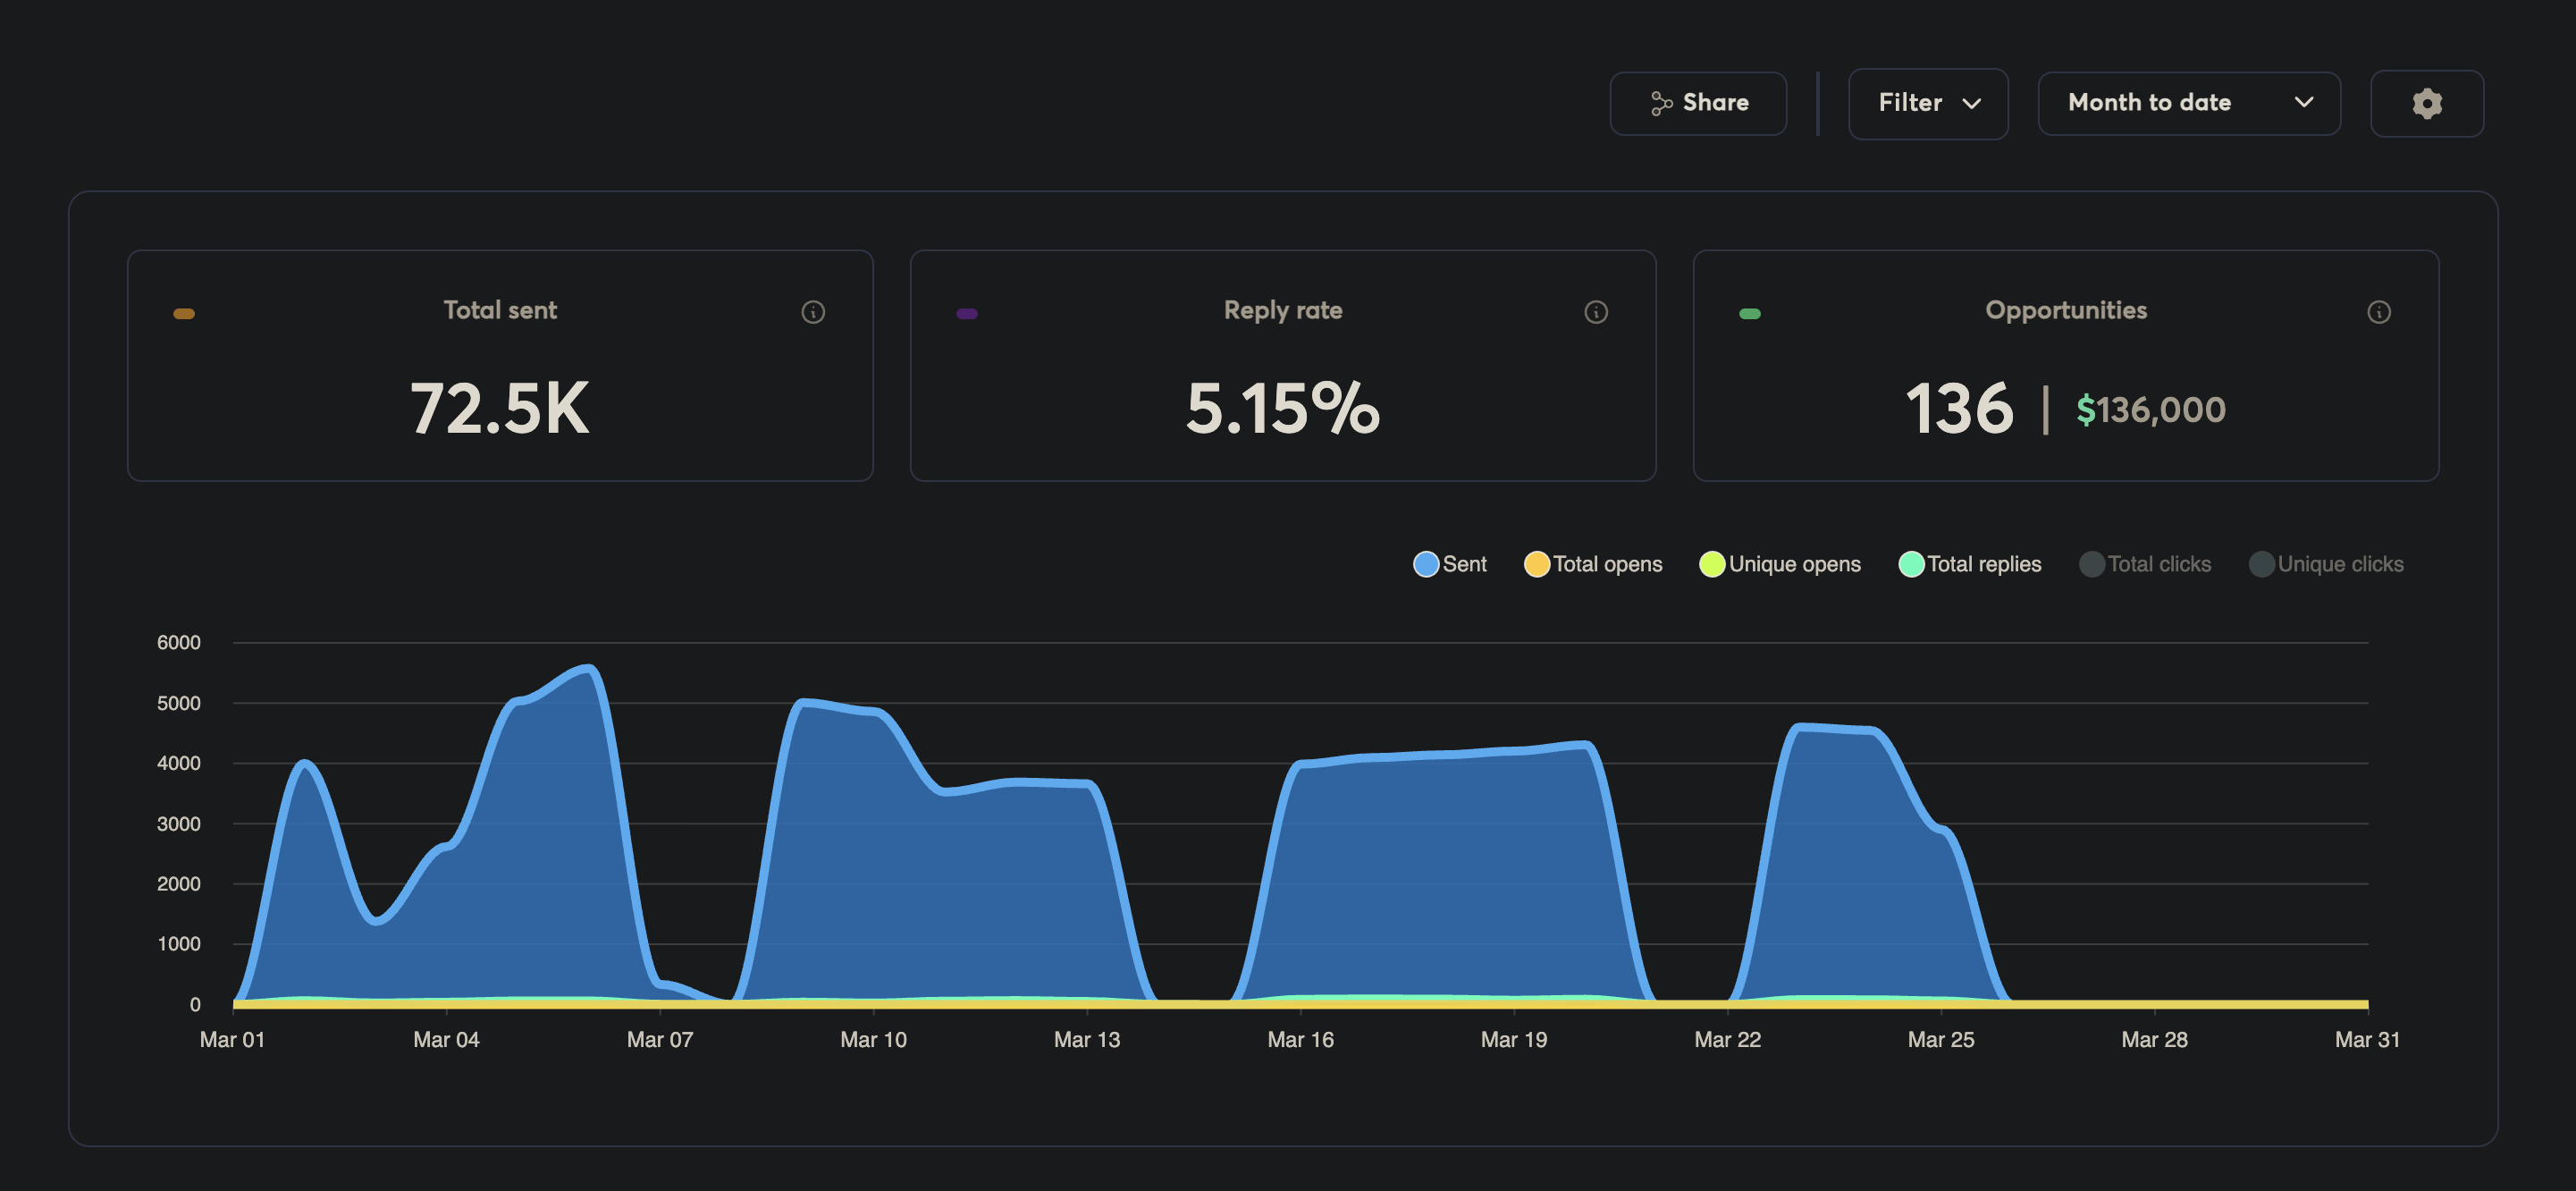Viewport: 2576px width, 1191px height.
Task: Click the Mar 10 x-axis label
Action: pyautogui.click(x=873, y=1039)
